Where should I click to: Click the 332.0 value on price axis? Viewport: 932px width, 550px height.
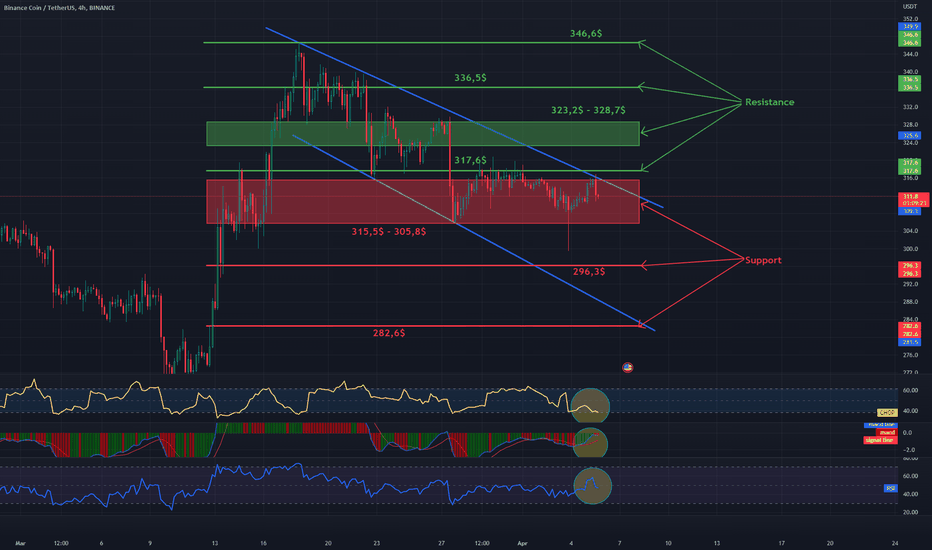(911, 107)
